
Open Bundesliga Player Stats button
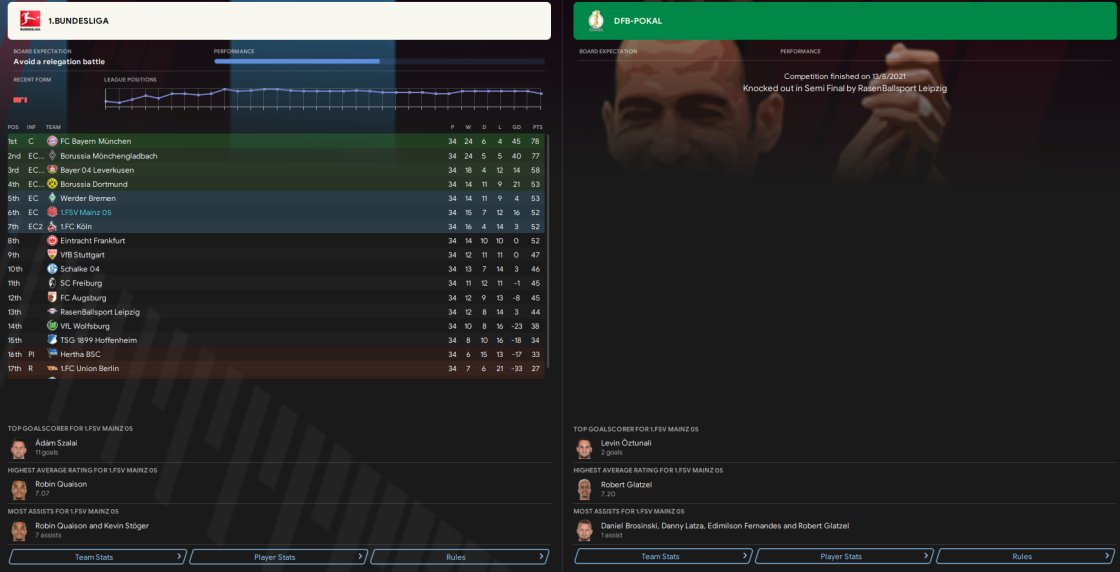pos(279,557)
